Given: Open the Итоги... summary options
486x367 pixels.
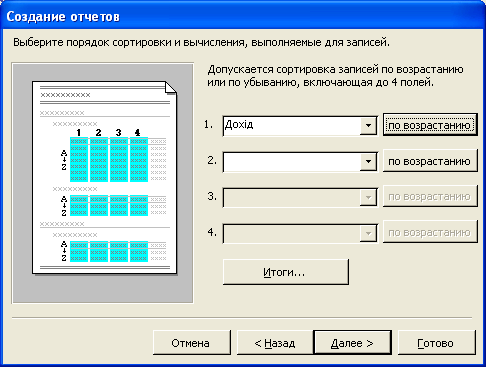Looking at the screenshot, I should 286,272.
